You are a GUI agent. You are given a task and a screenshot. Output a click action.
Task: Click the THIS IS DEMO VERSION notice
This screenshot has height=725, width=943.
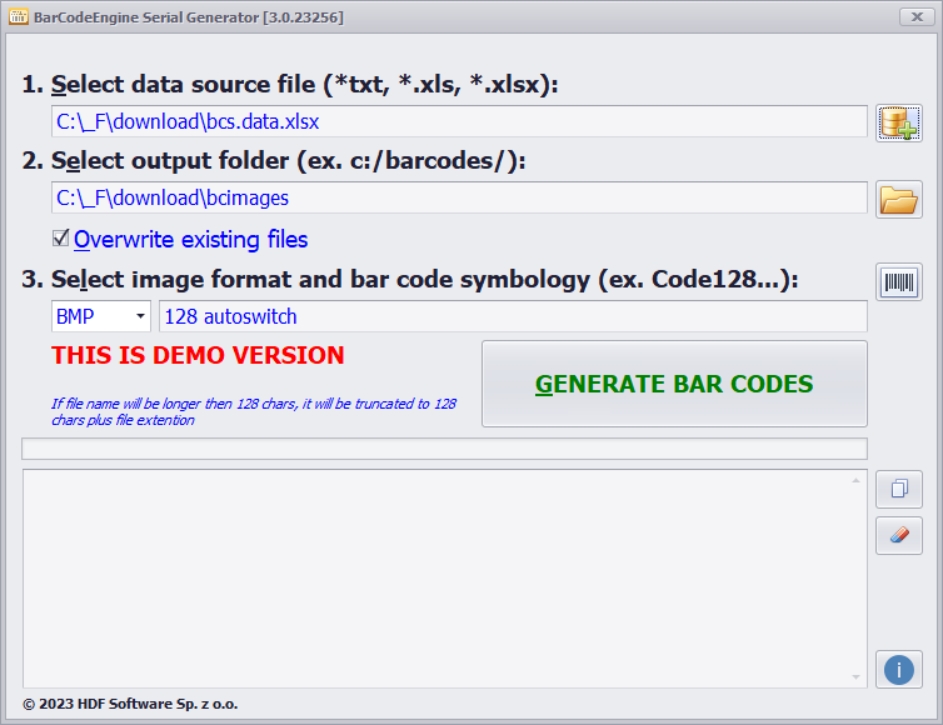198,356
